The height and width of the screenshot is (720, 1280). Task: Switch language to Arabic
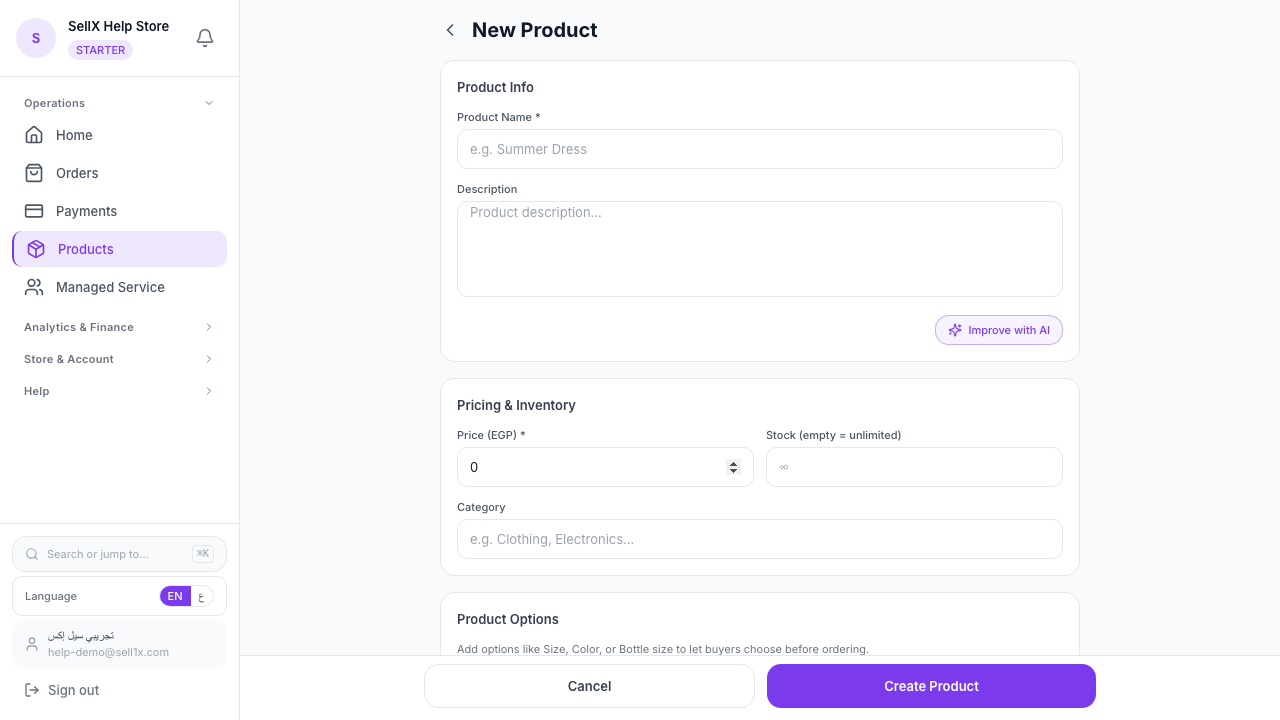[x=202, y=596]
